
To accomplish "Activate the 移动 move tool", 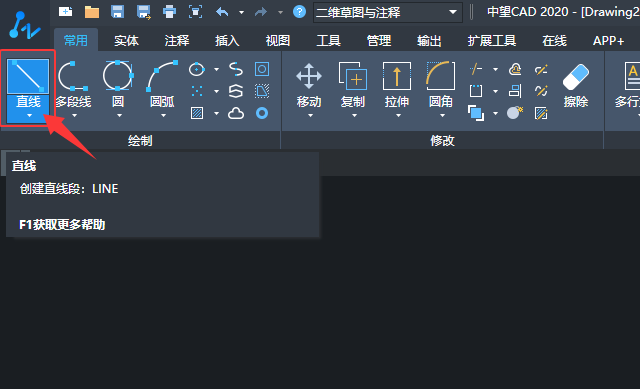I will [309, 84].
